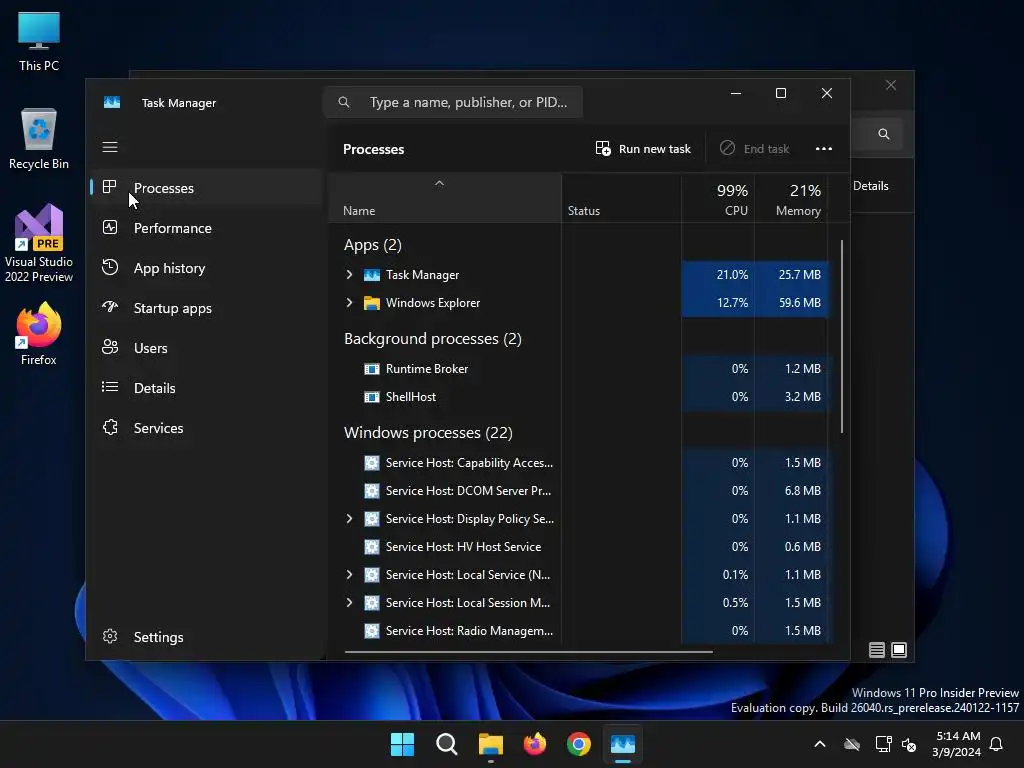Click the Settings gear icon
Viewport: 1024px width, 768px height.
110,636
